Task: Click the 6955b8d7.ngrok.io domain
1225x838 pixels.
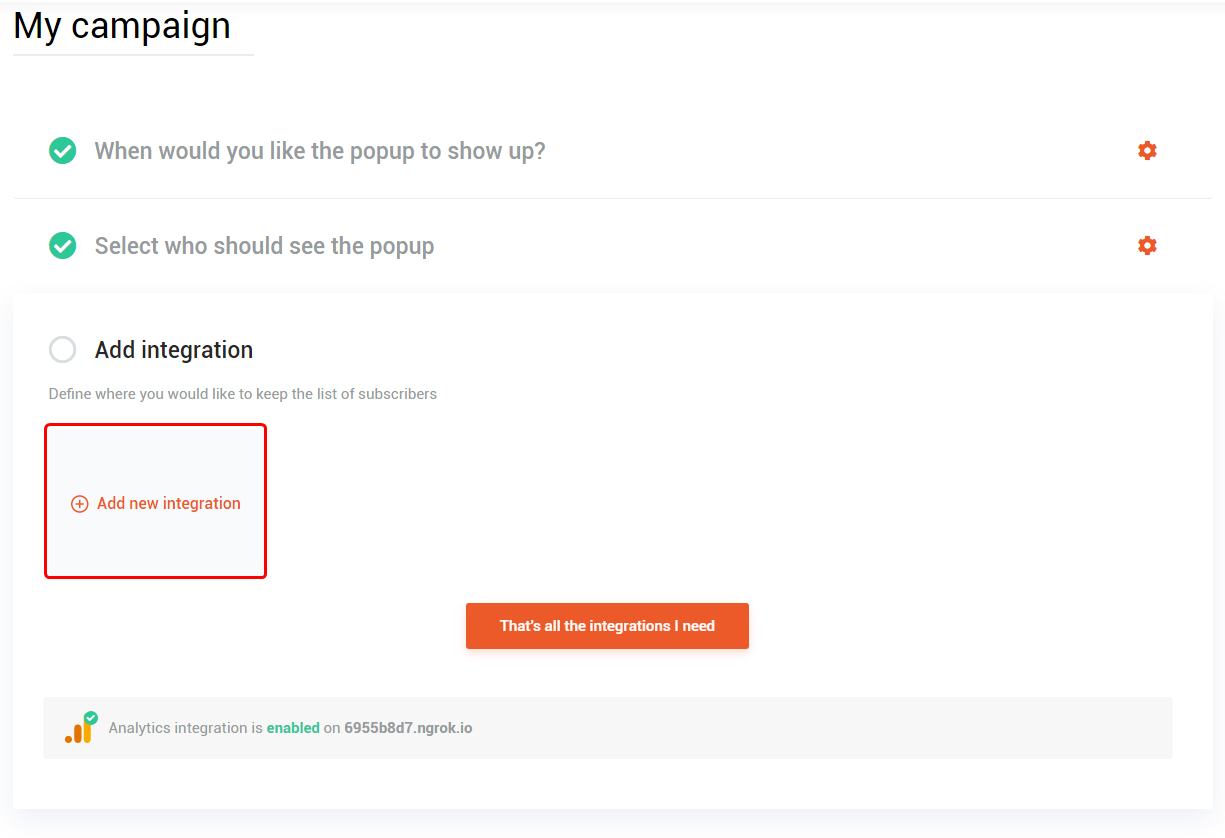Action: coord(408,728)
